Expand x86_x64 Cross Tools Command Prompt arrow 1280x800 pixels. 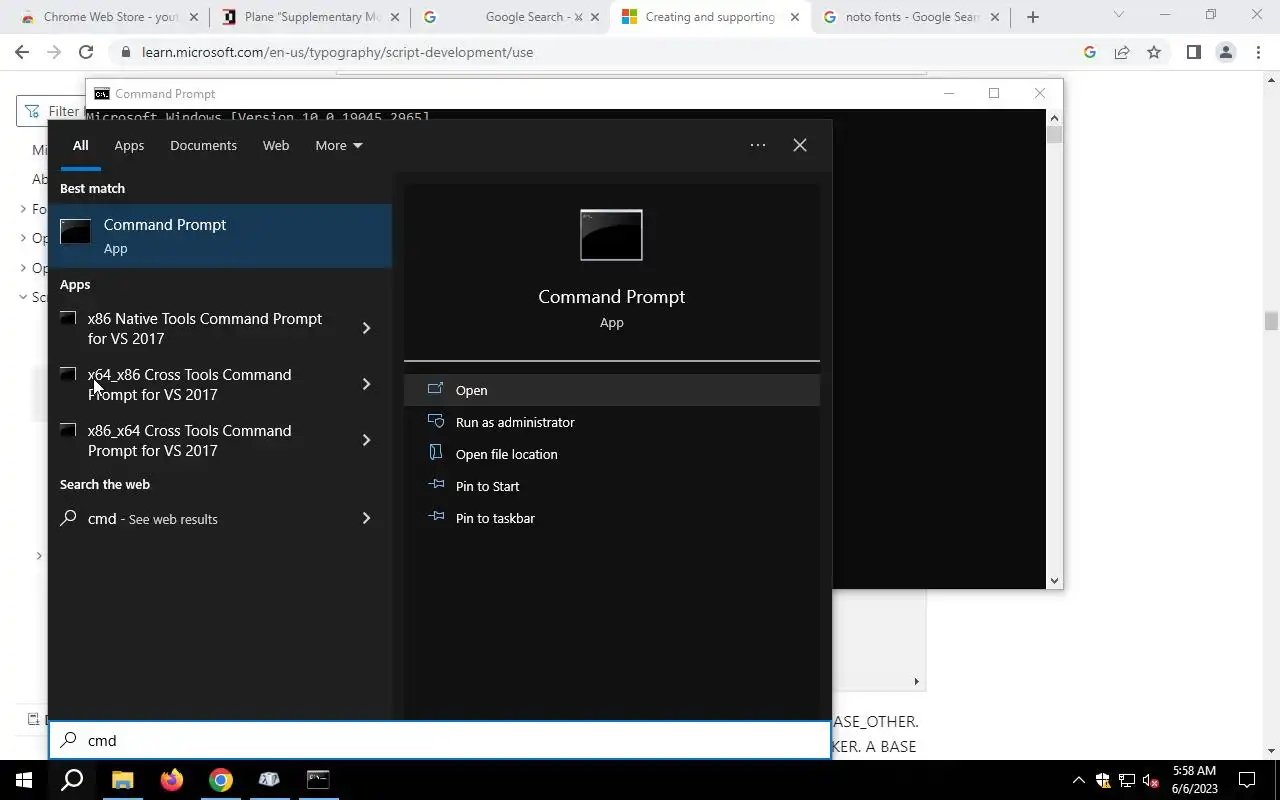point(366,440)
